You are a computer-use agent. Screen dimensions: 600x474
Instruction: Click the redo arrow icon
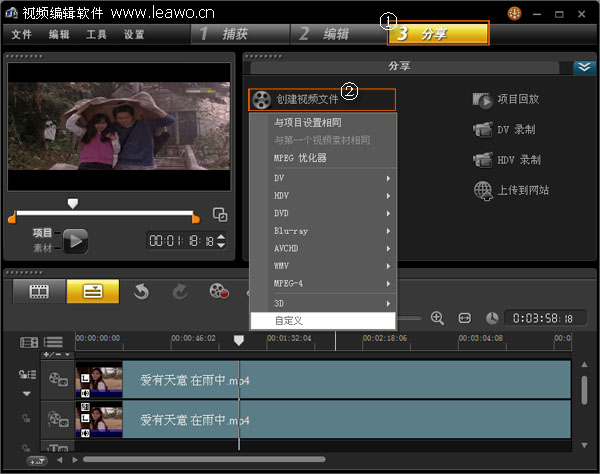[x=180, y=292]
